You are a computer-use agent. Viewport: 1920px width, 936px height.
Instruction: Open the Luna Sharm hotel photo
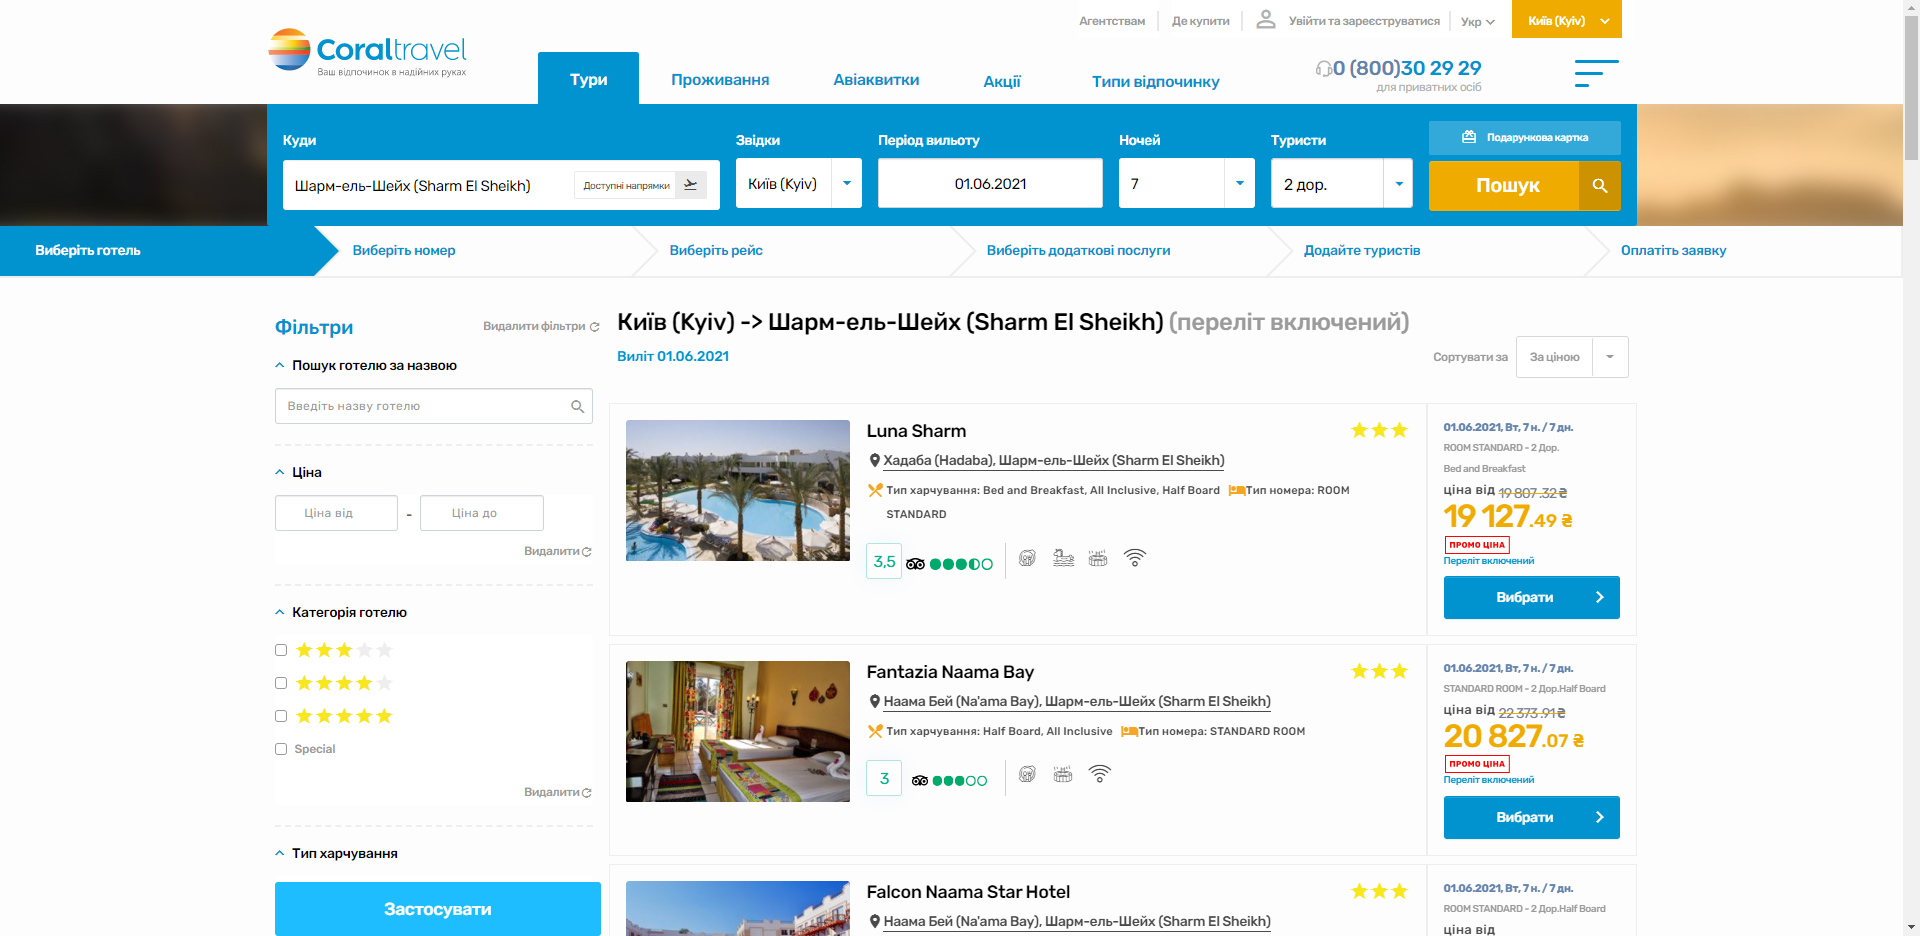tap(738, 490)
